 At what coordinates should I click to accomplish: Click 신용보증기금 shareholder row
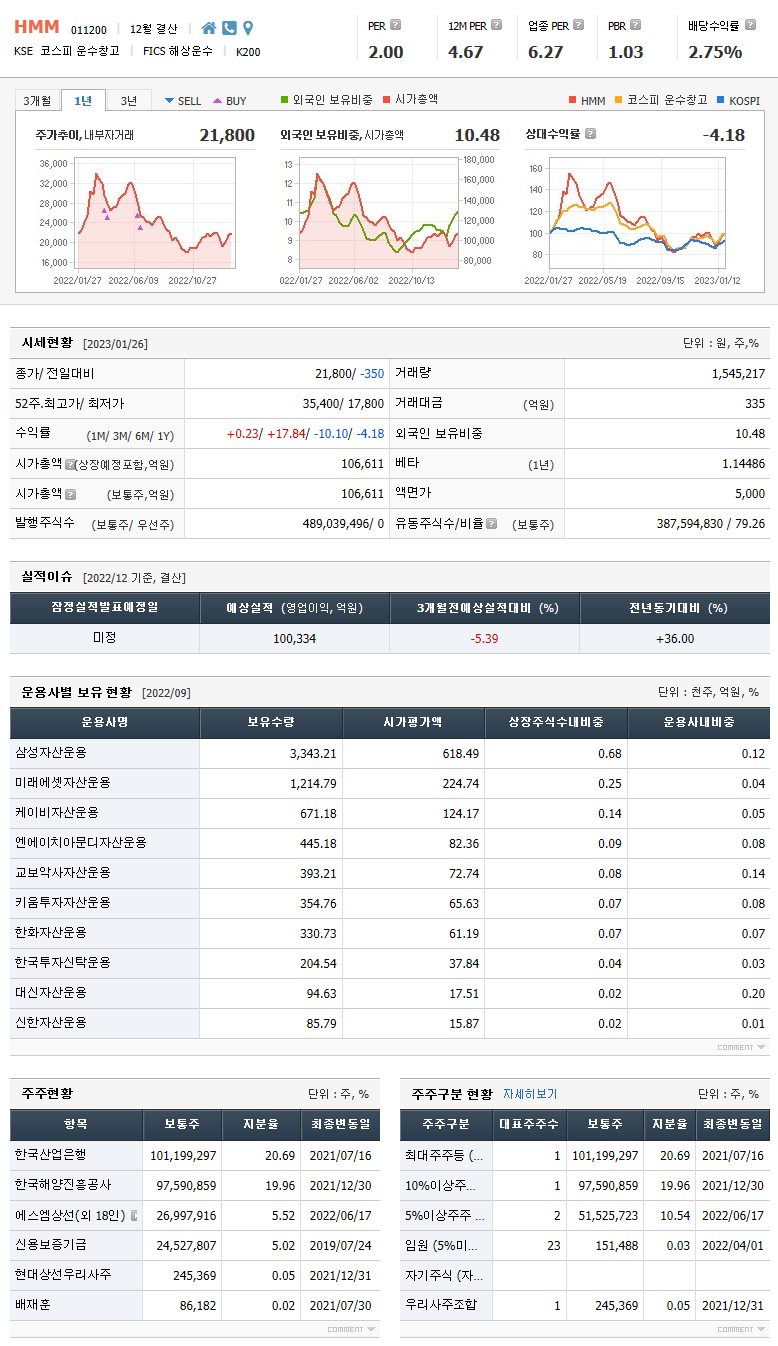pos(195,1245)
